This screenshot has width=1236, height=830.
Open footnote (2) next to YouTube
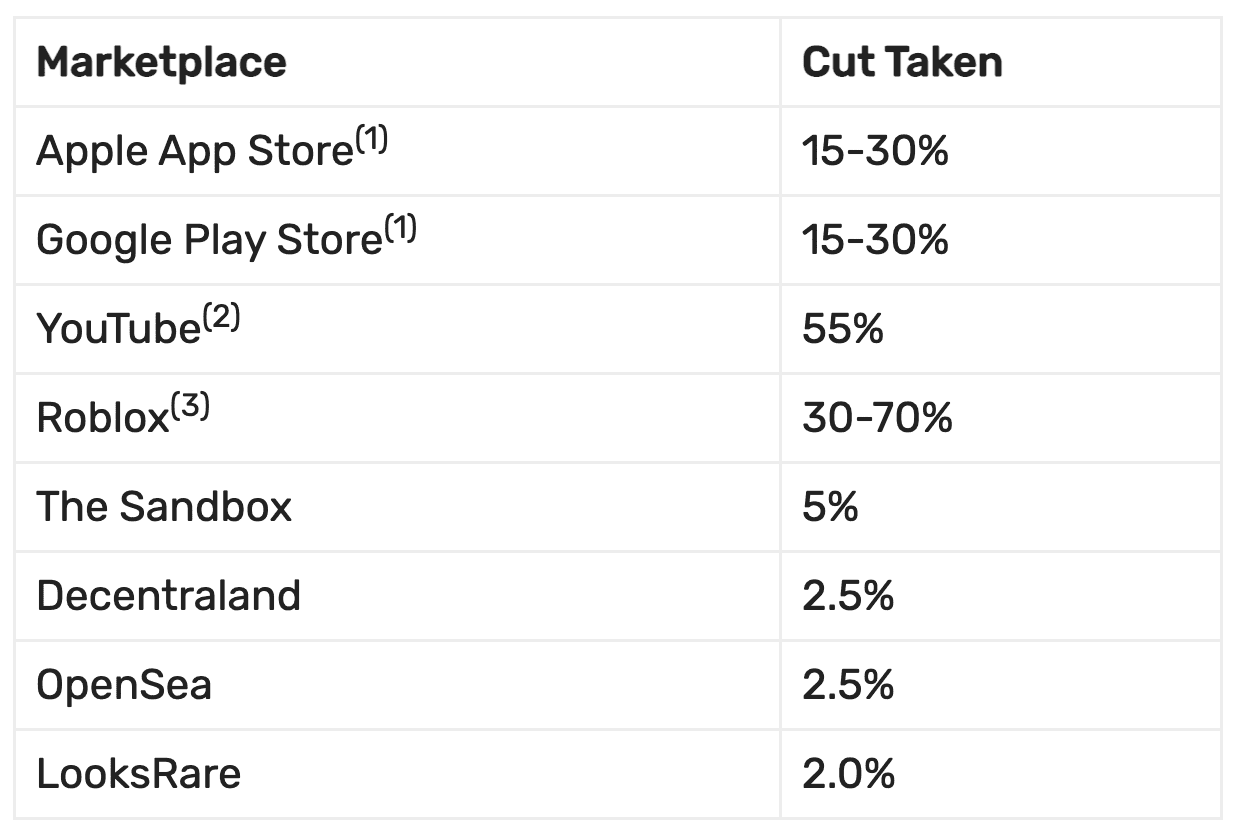221,319
